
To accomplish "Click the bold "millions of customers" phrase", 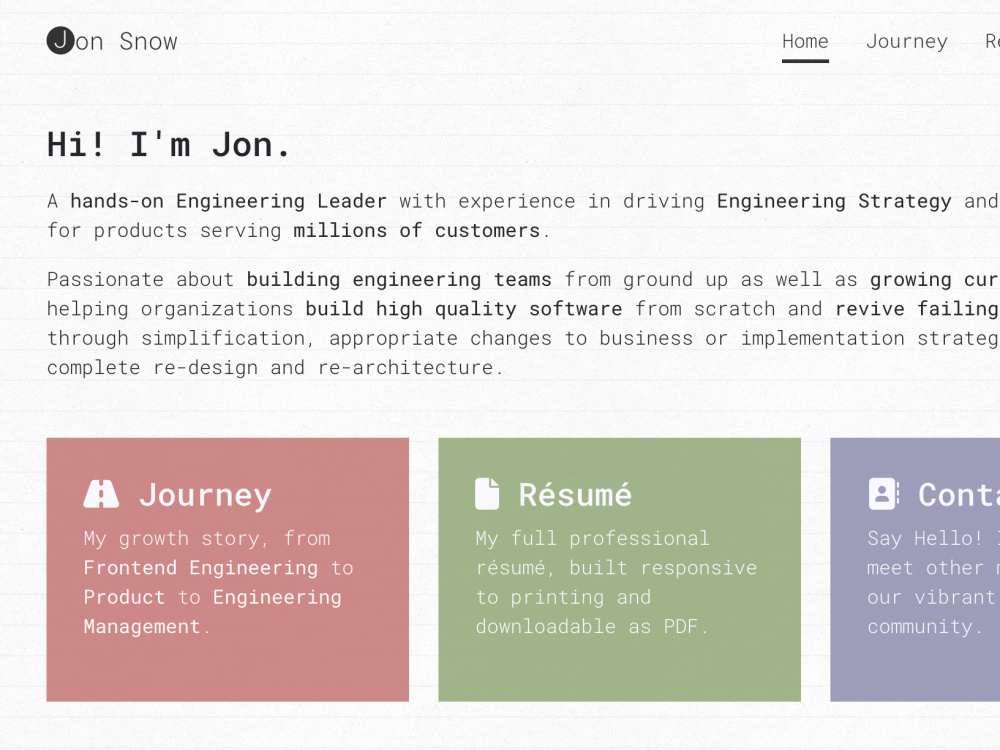I will point(416,230).
